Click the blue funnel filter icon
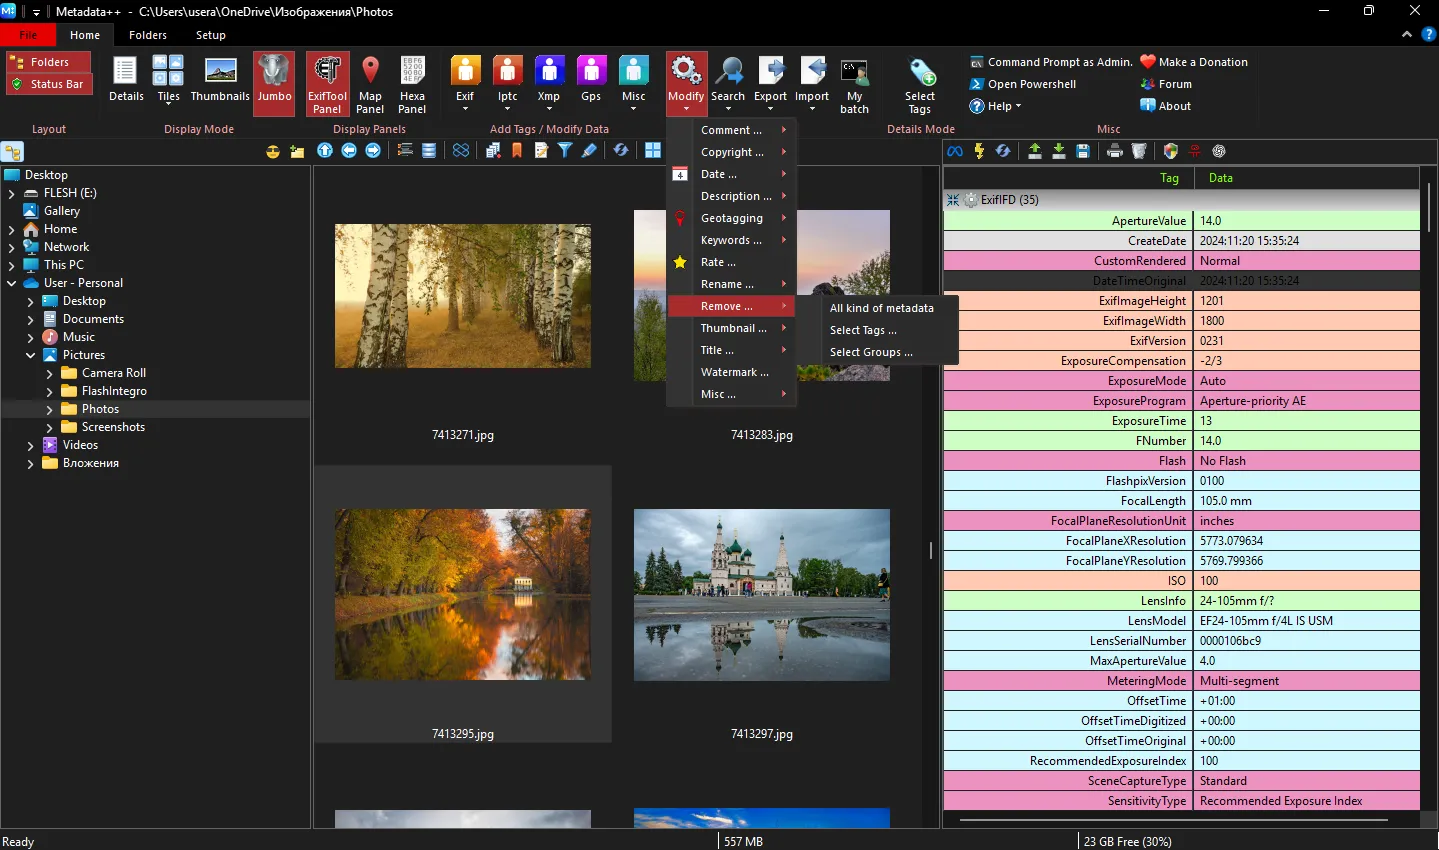 [565, 150]
